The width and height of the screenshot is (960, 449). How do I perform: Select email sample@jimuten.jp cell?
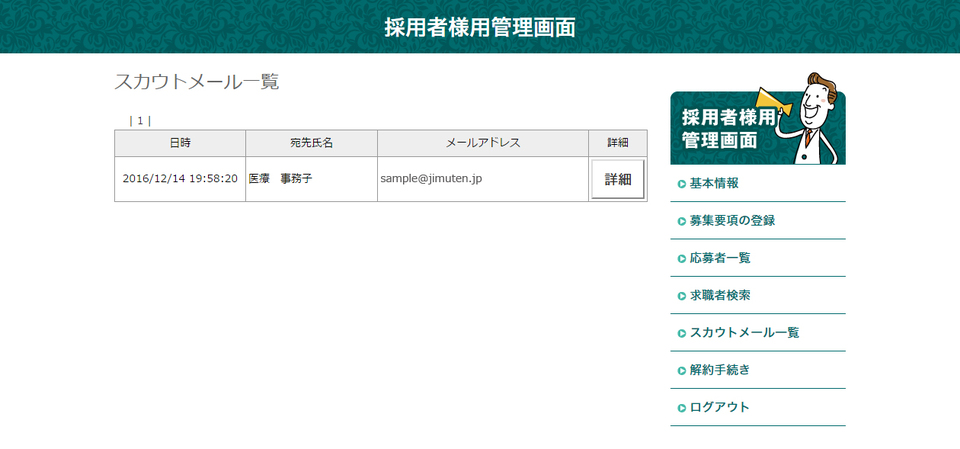(483, 179)
